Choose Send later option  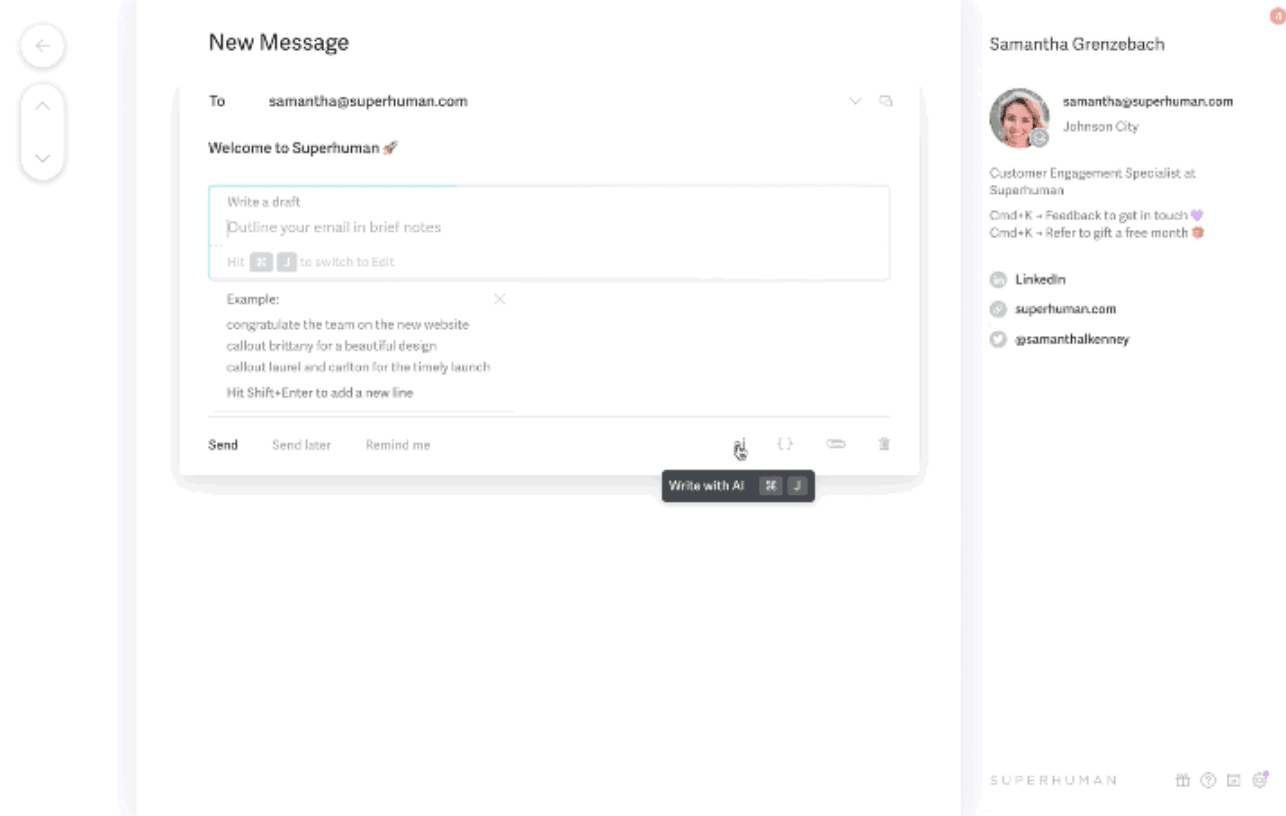(x=301, y=445)
